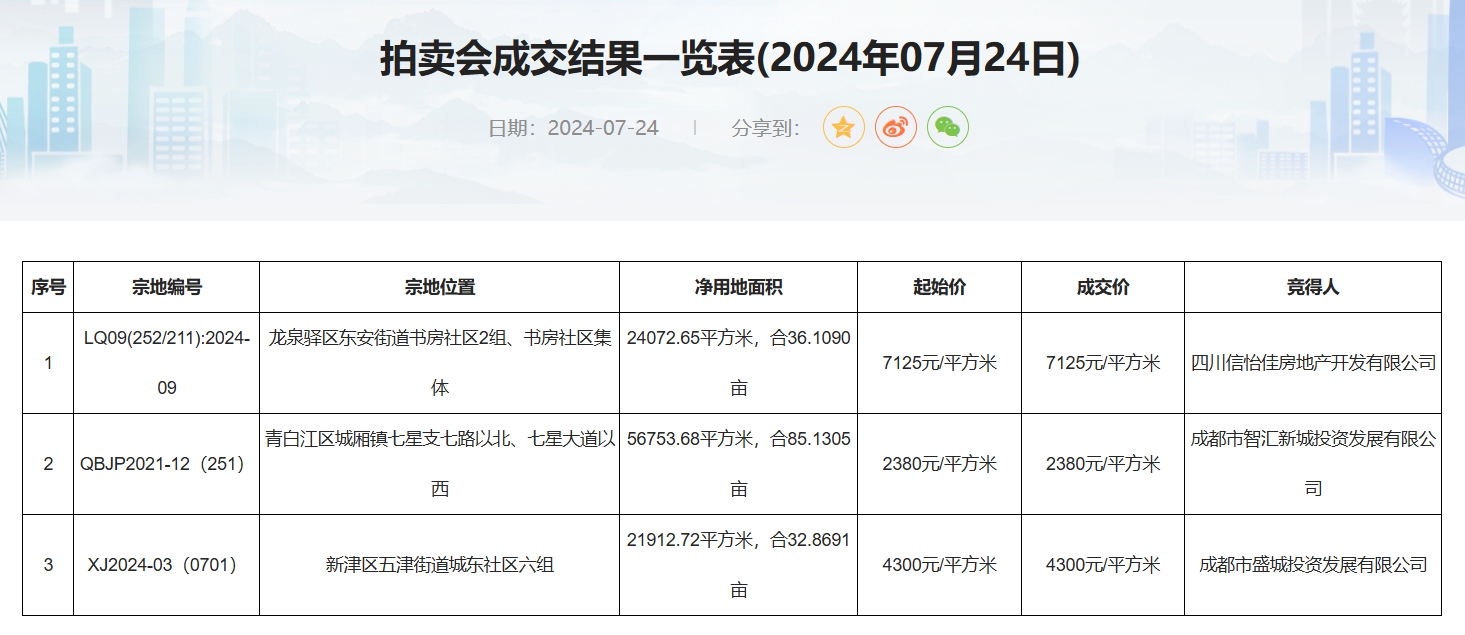This screenshot has height=635, width=1465.
Task: Click the 青白江区城厢镇 location cell
Action: 440,464
